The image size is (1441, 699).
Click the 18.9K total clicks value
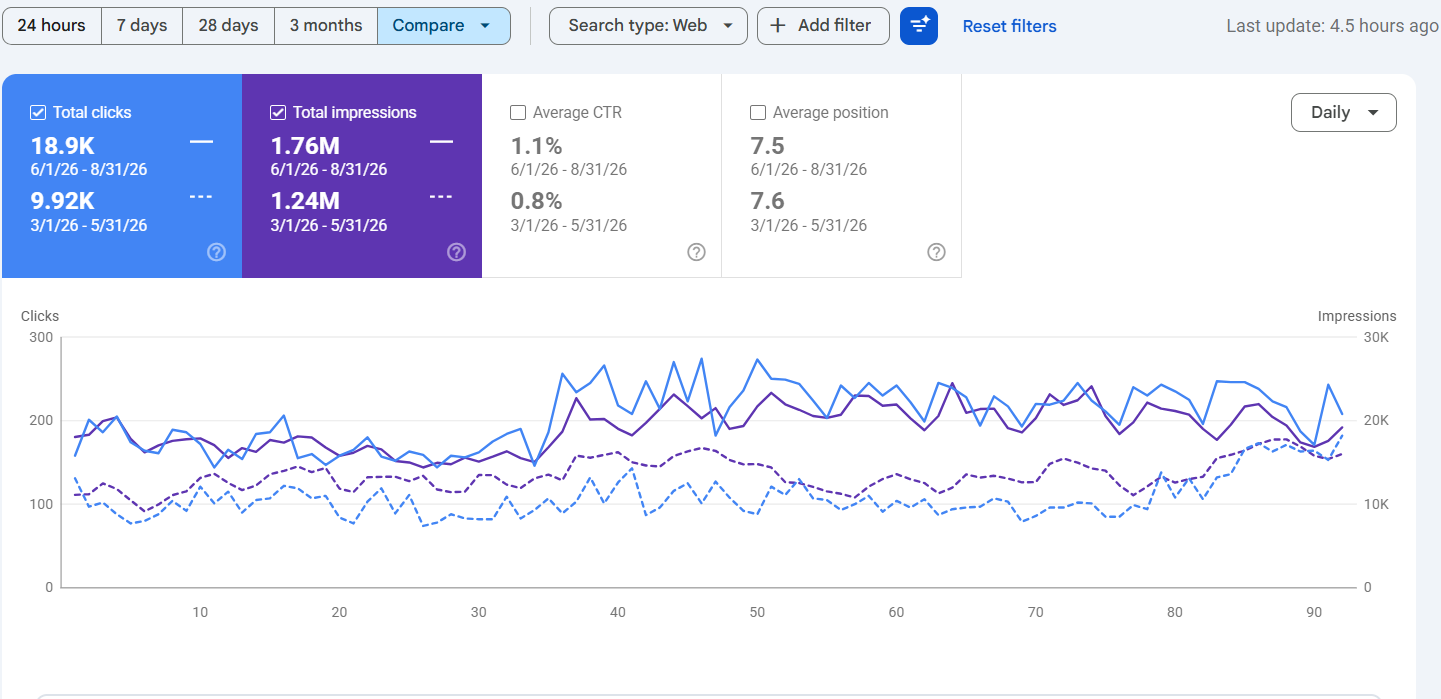pyautogui.click(x=62, y=147)
